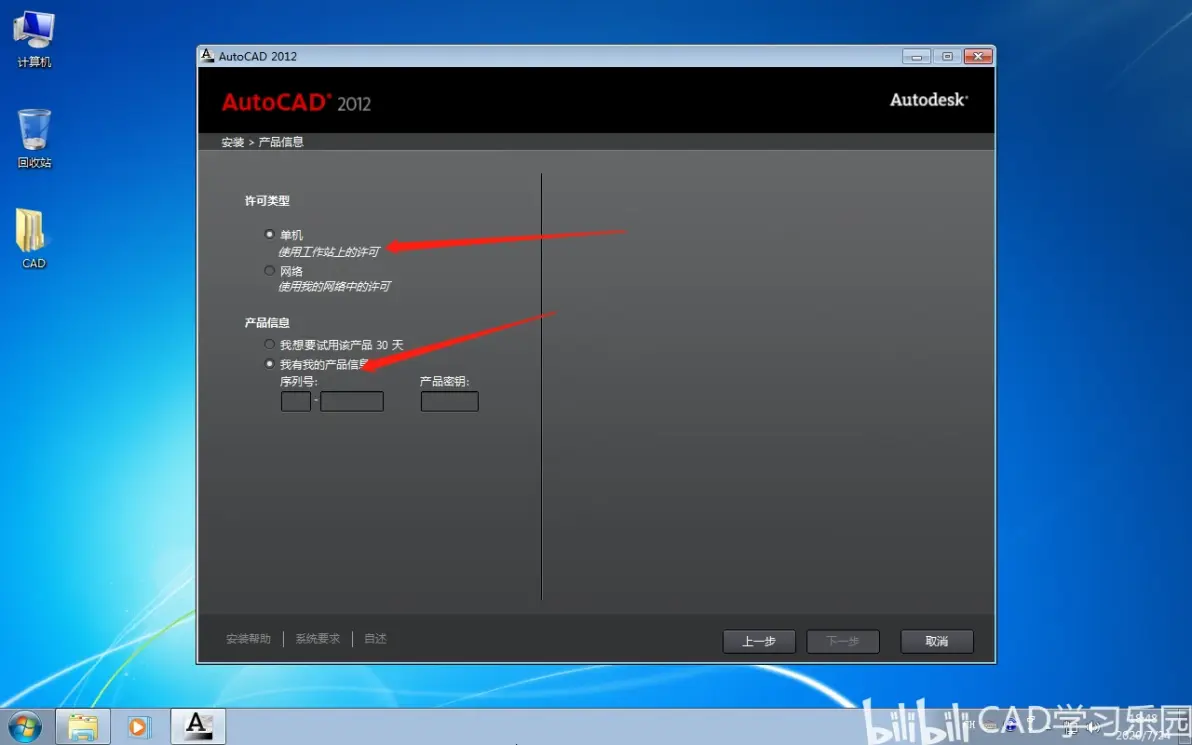Image resolution: width=1192 pixels, height=745 pixels.
Task: Open the 计算机 desktop icon
Action: (x=34, y=40)
